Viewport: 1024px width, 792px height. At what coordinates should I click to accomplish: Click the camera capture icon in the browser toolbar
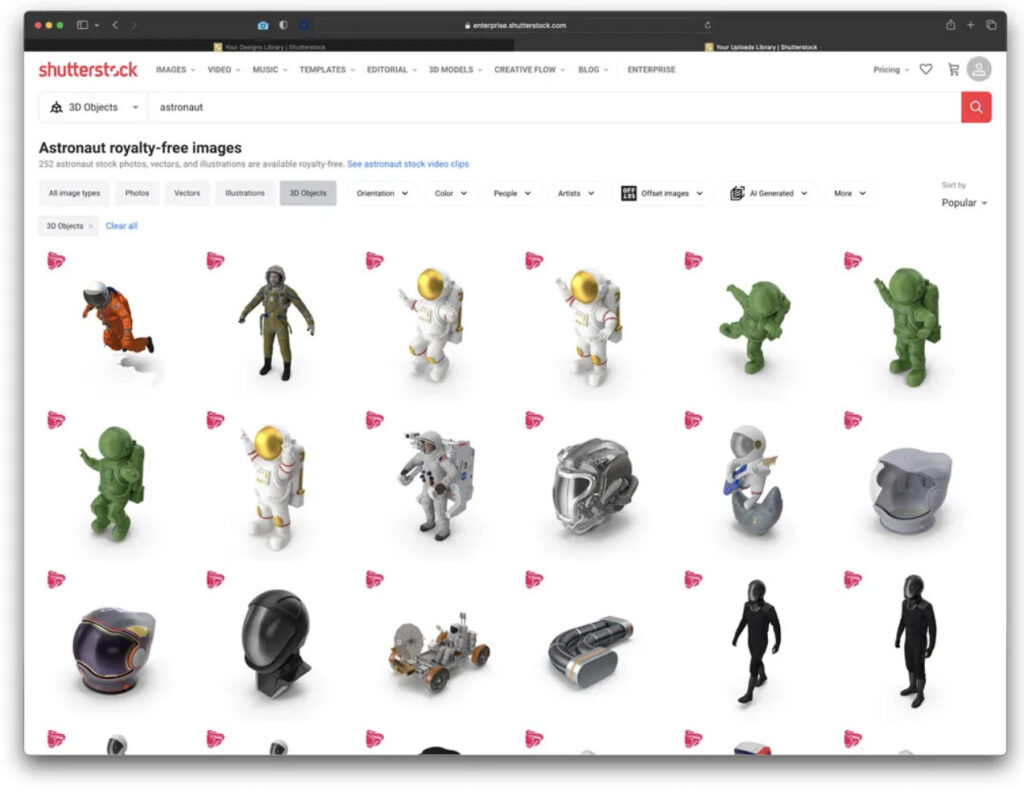pyautogui.click(x=263, y=24)
